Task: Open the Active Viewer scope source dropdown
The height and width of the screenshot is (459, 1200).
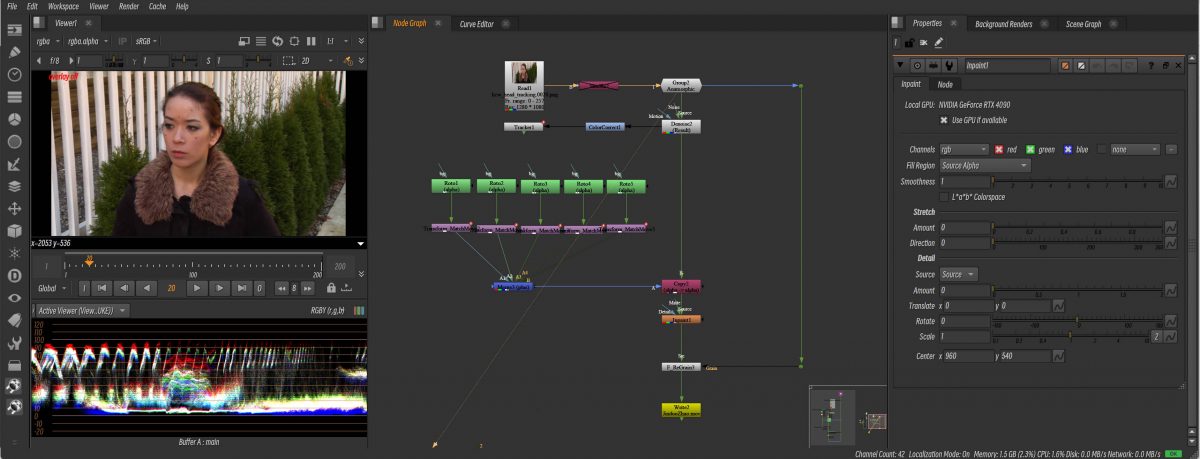Action: click(x=82, y=311)
